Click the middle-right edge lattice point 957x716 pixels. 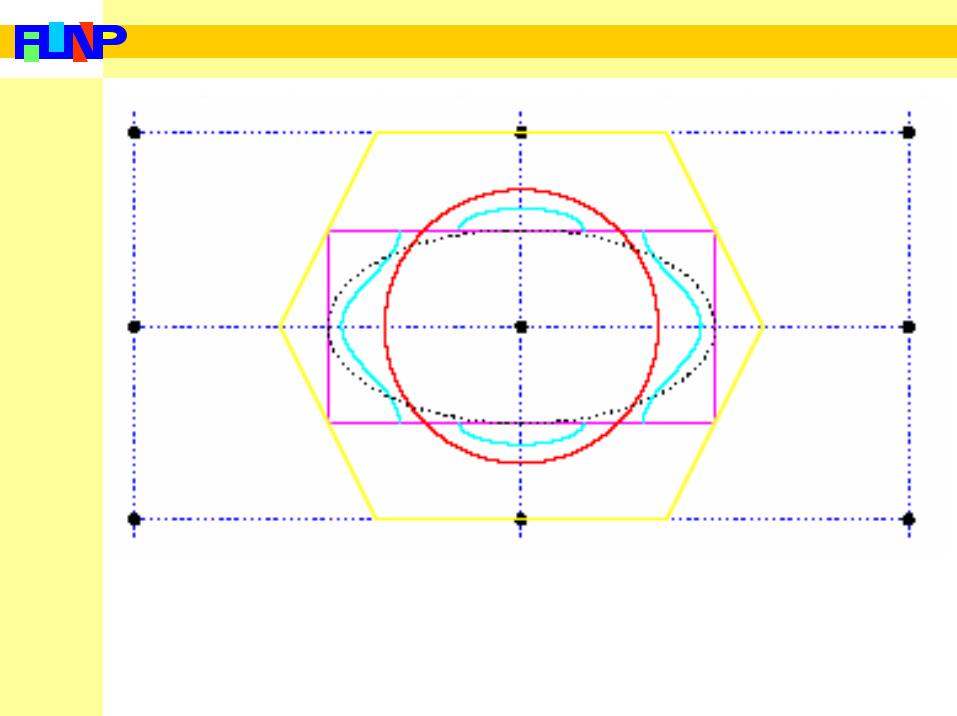coord(909,327)
